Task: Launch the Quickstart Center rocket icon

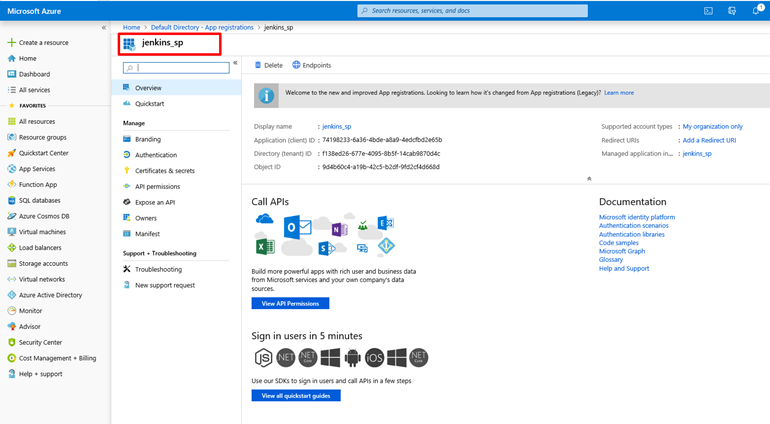Action: coord(12,153)
